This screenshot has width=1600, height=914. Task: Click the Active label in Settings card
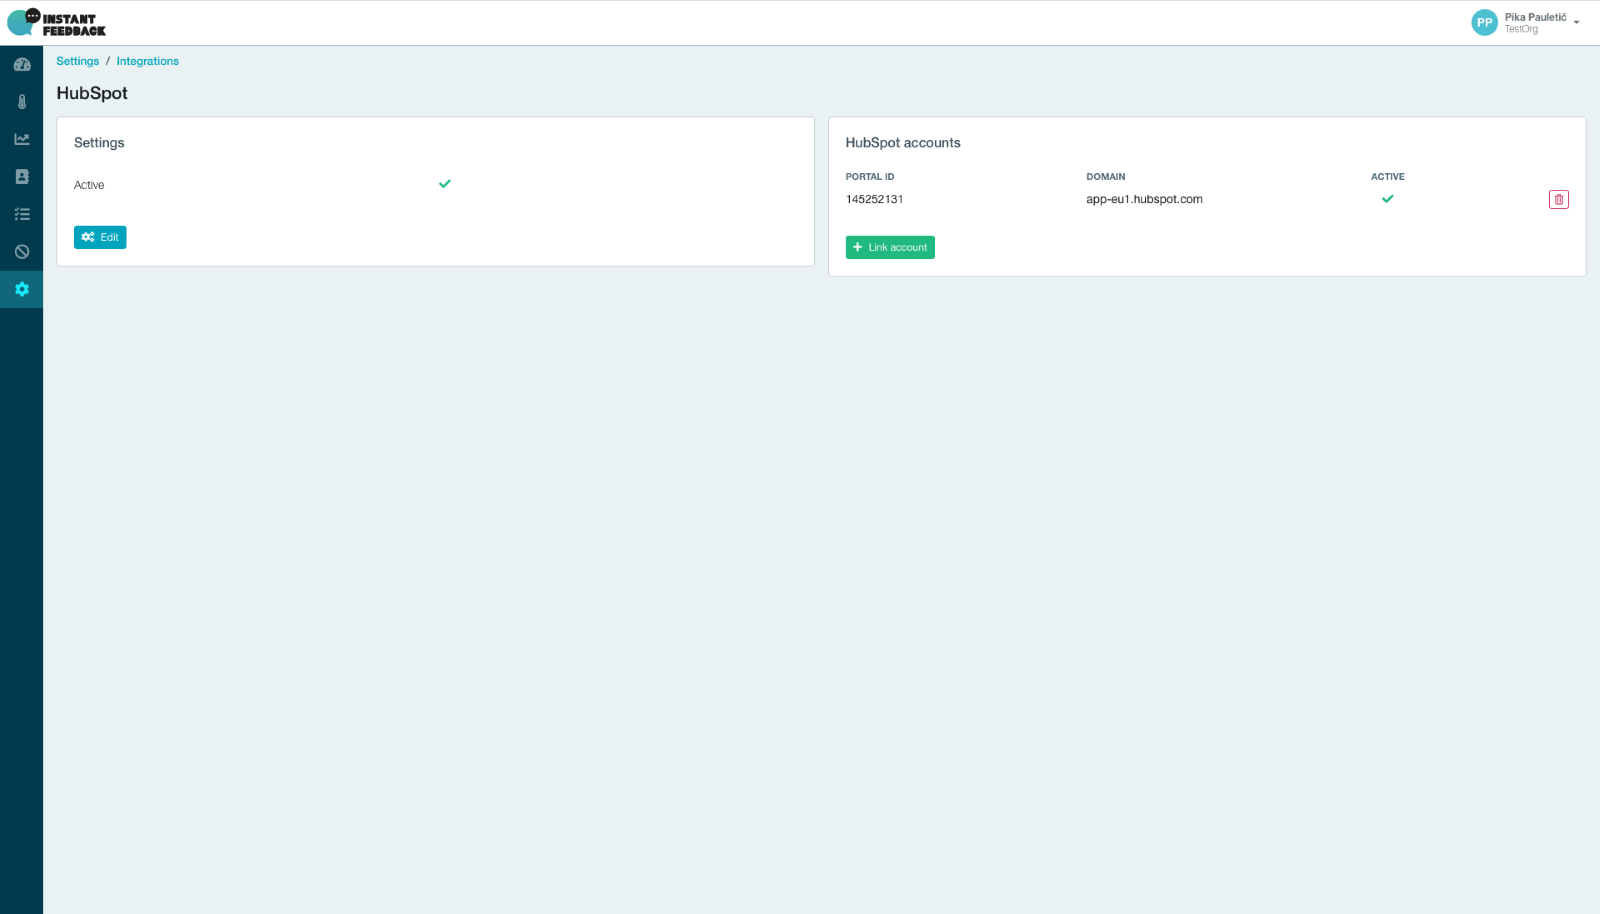click(89, 185)
